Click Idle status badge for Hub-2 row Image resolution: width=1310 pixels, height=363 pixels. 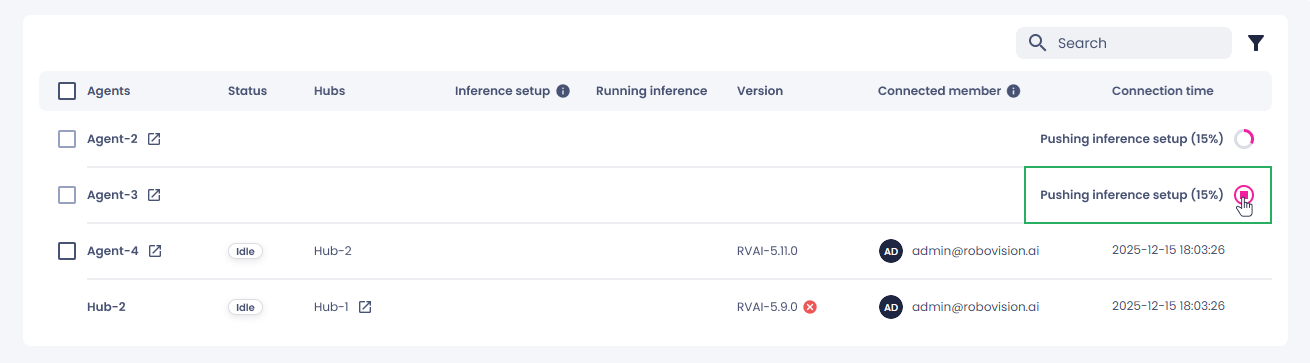(245, 307)
